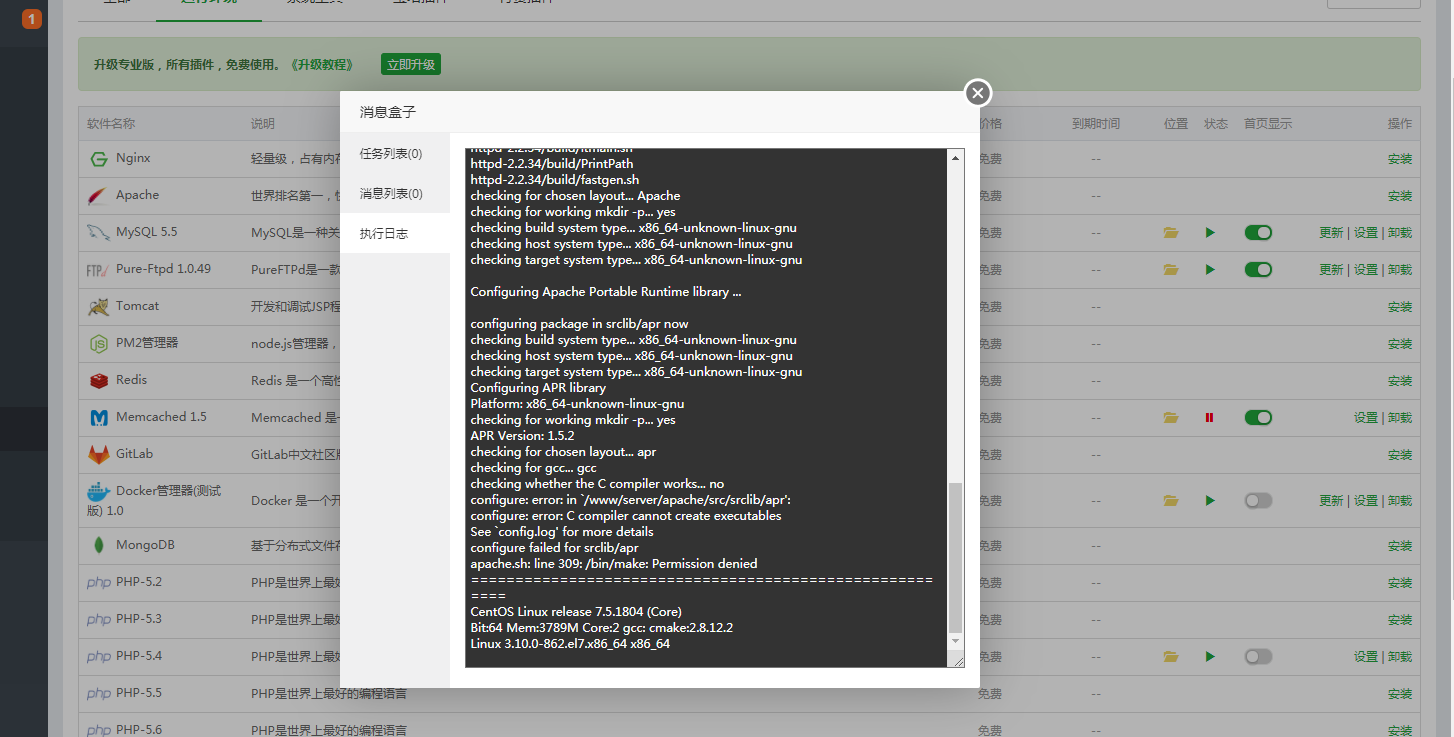Click 卸载 in the PHP-5.4 row
The height and width of the screenshot is (737, 1454).
point(1400,657)
